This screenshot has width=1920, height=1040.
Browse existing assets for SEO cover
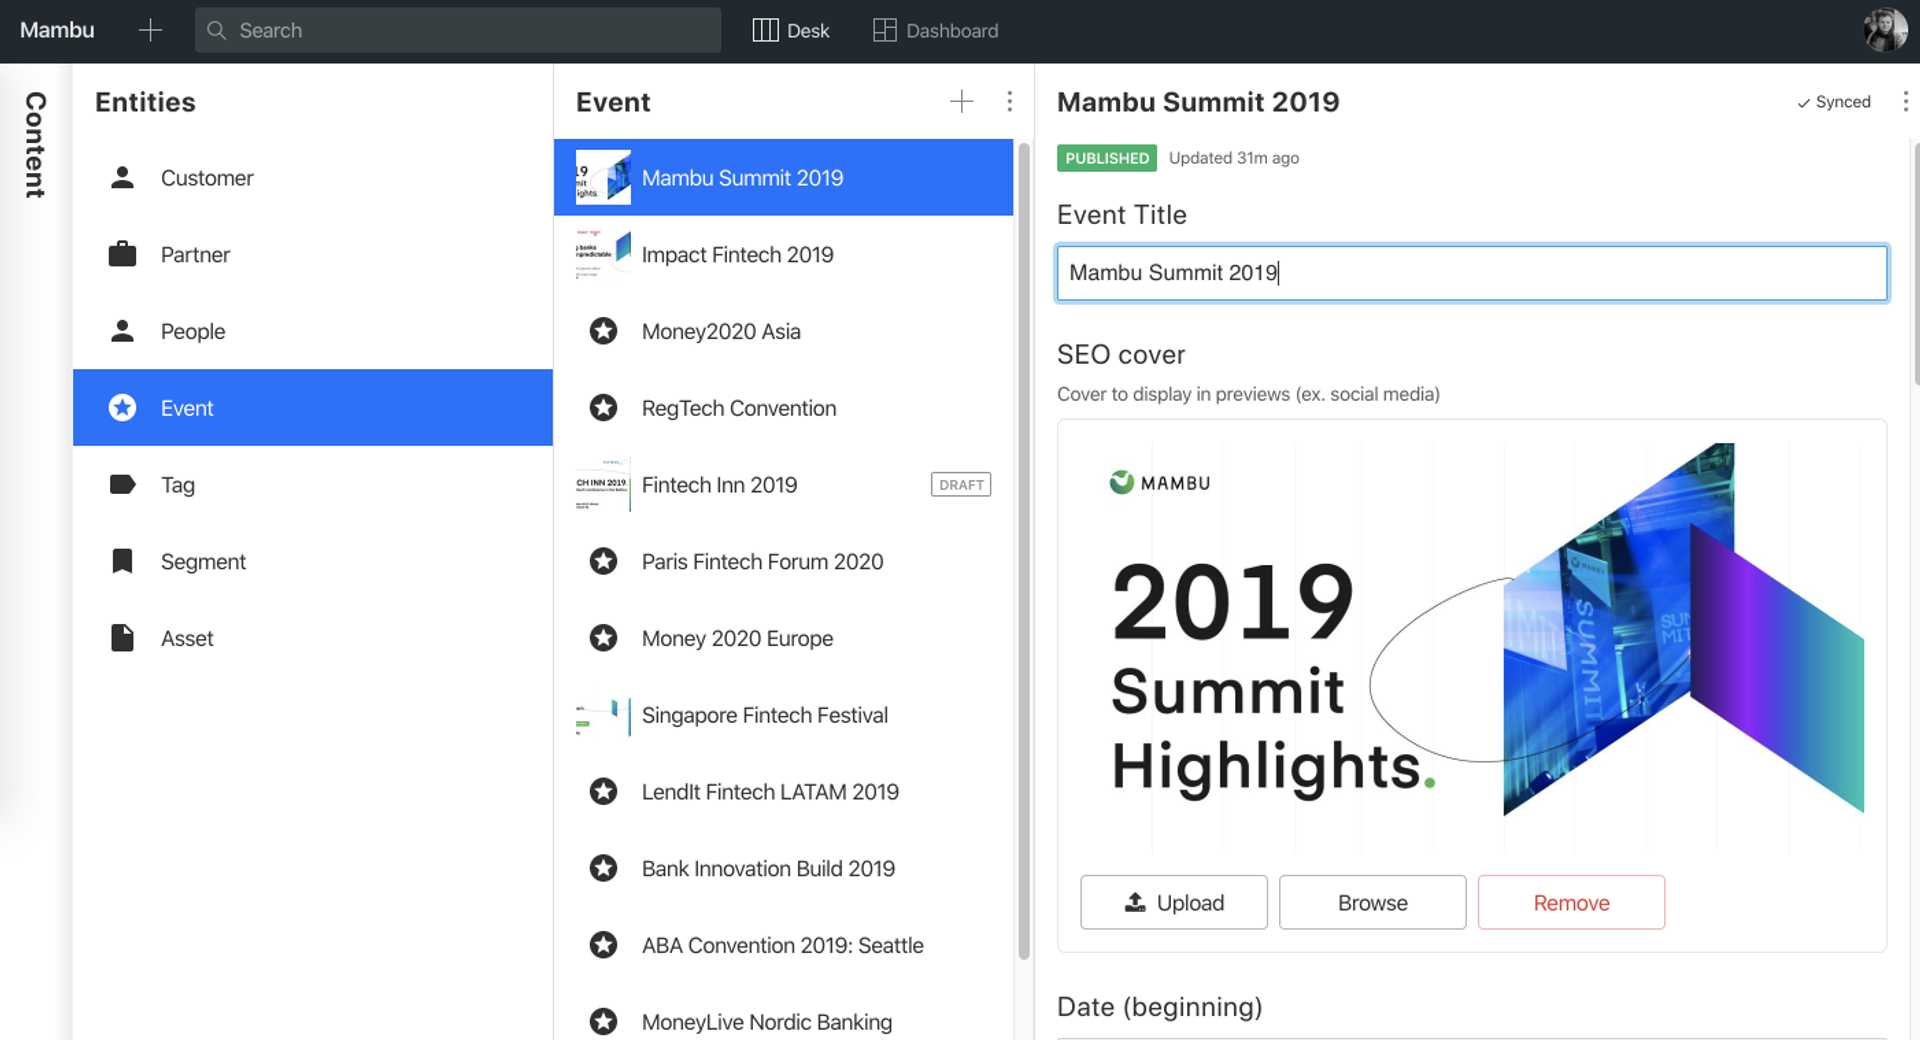1372,903
